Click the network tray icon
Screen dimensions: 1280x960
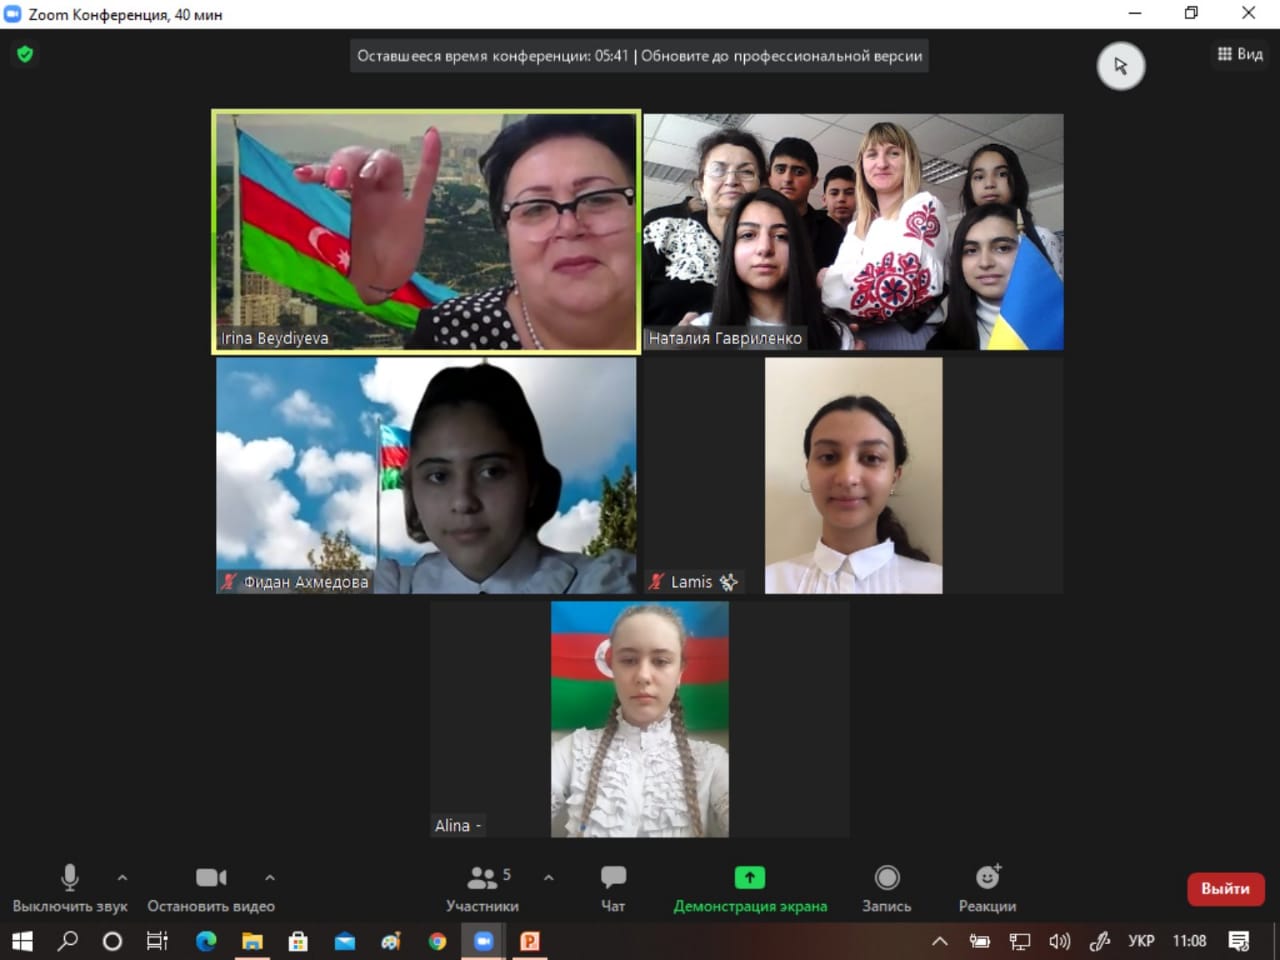[1020, 941]
